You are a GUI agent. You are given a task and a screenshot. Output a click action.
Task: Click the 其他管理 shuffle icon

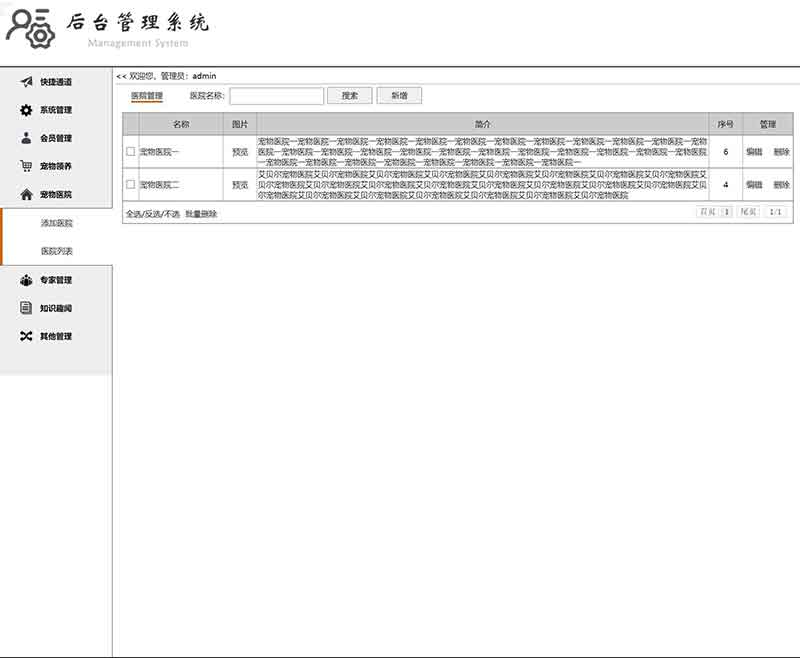[27, 336]
